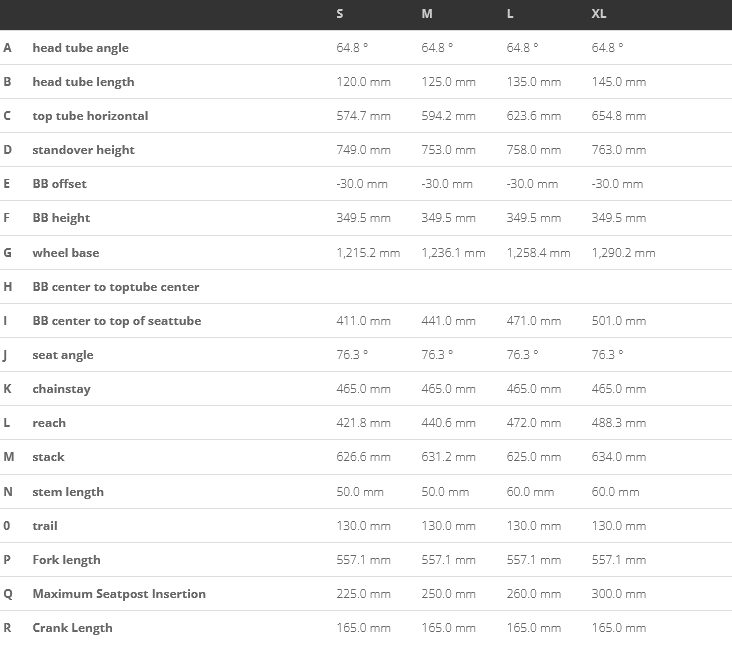Screen dimensions: 732x653
Task: Click the M size column header
Action: [x=427, y=14]
